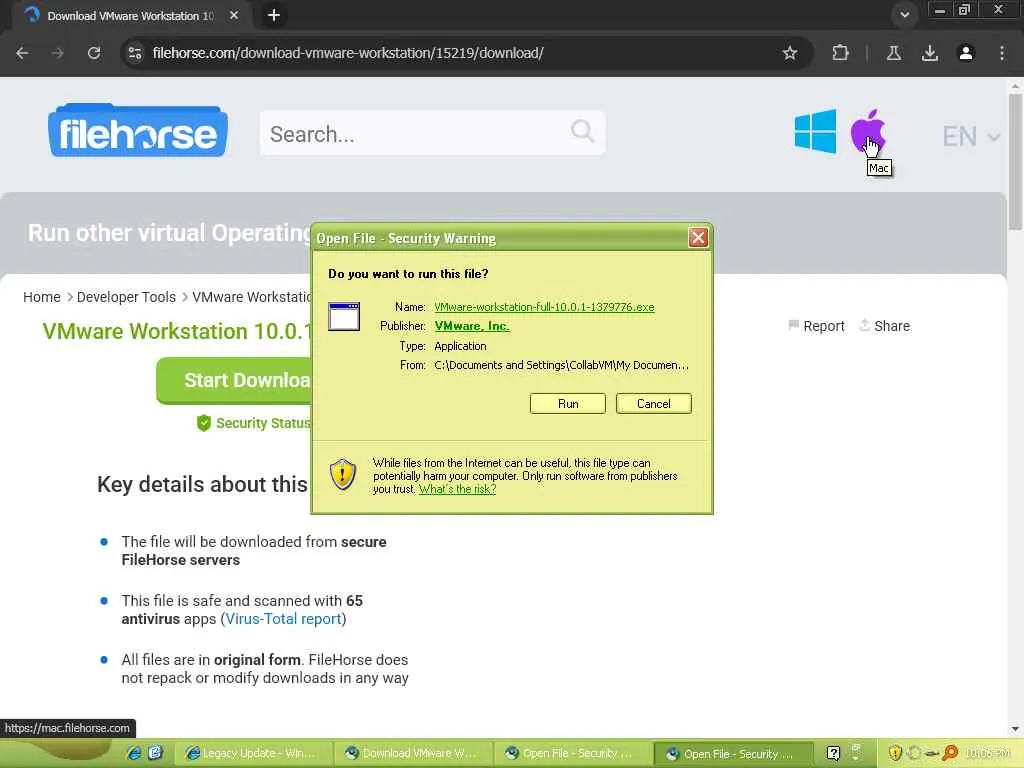The image size is (1024, 768).
Task: Click the search magnifier icon
Action: (582, 131)
